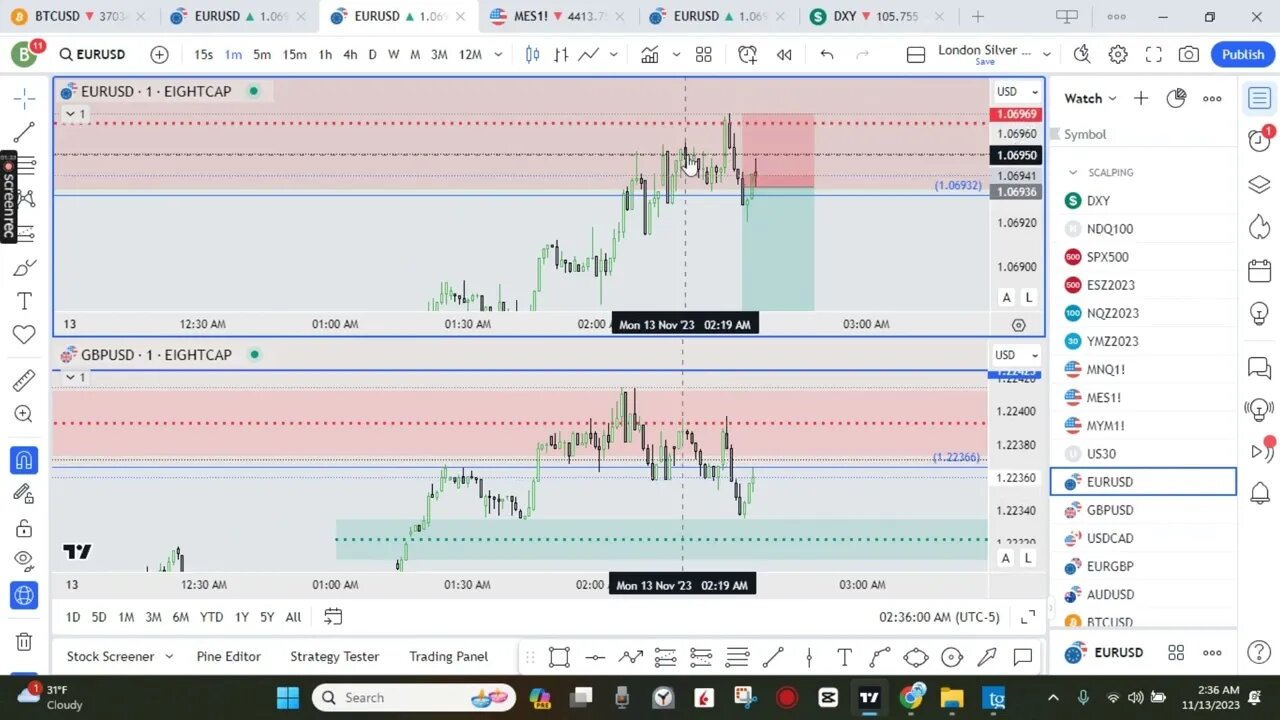Viewport: 1280px width, 720px height.
Task: Open the GBPUSD chart USD currency dropdown
Action: [x=1017, y=355]
